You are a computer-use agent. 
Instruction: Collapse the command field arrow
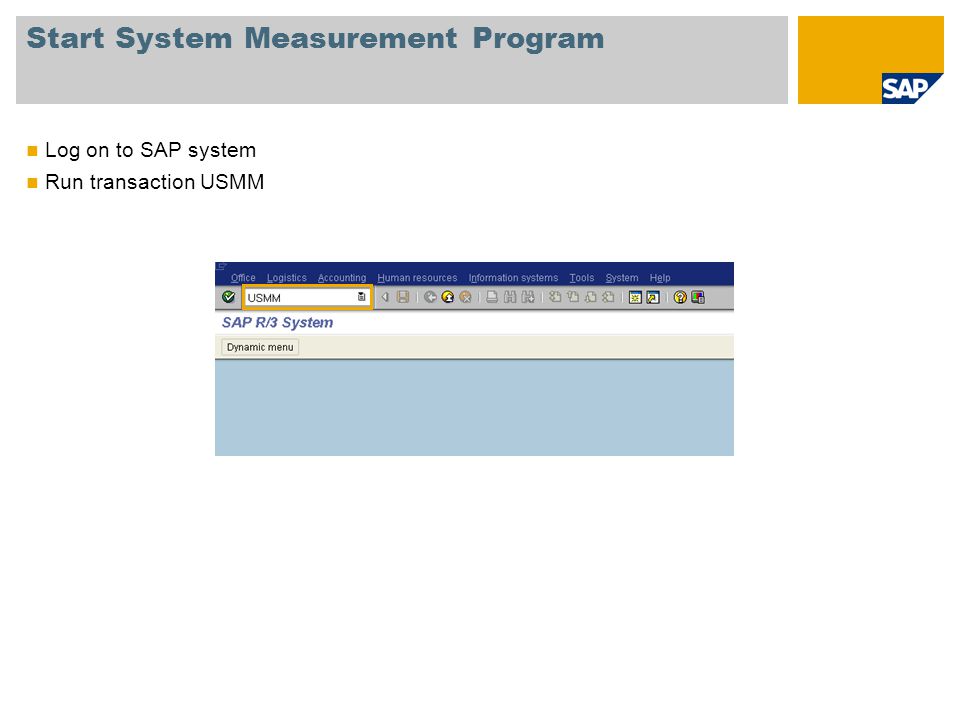click(385, 298)
